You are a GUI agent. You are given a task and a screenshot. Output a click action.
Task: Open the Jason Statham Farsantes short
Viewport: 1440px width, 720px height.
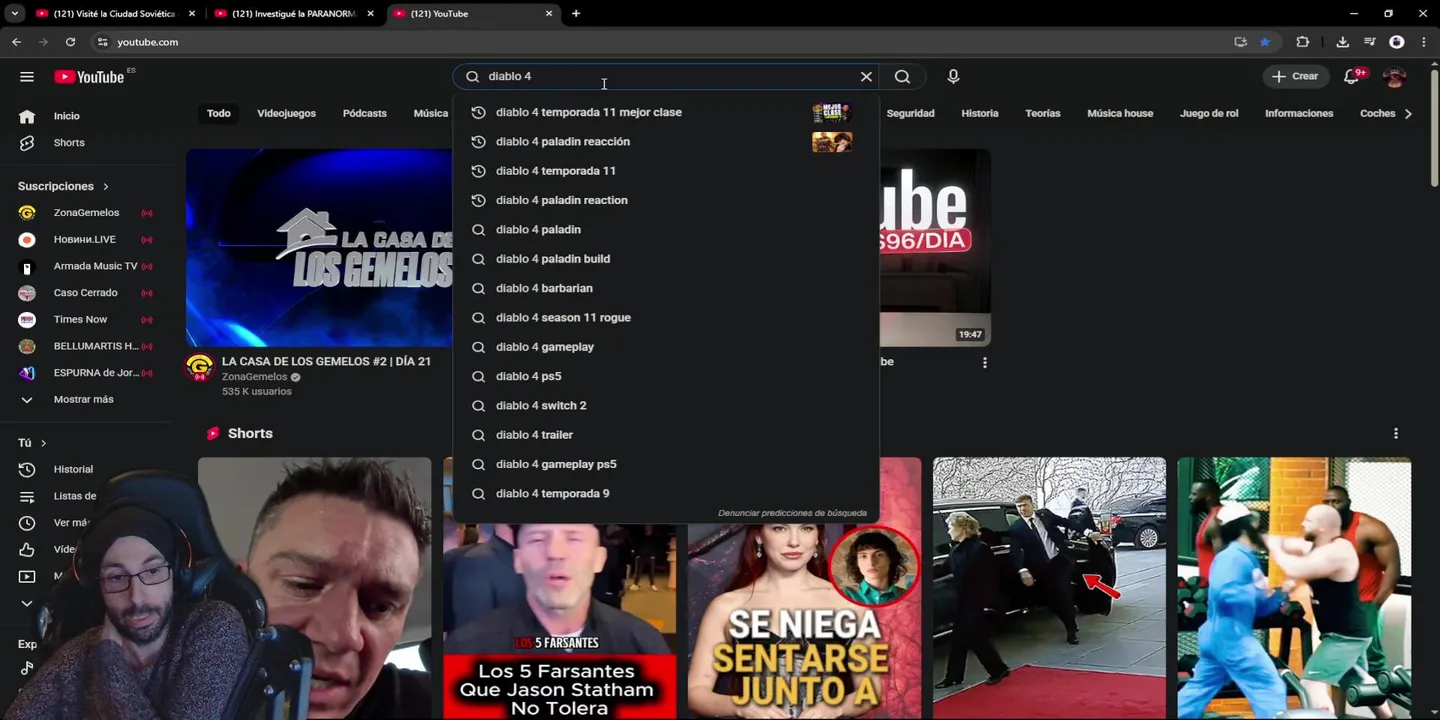pyautogui.click(x=559, y=620)
